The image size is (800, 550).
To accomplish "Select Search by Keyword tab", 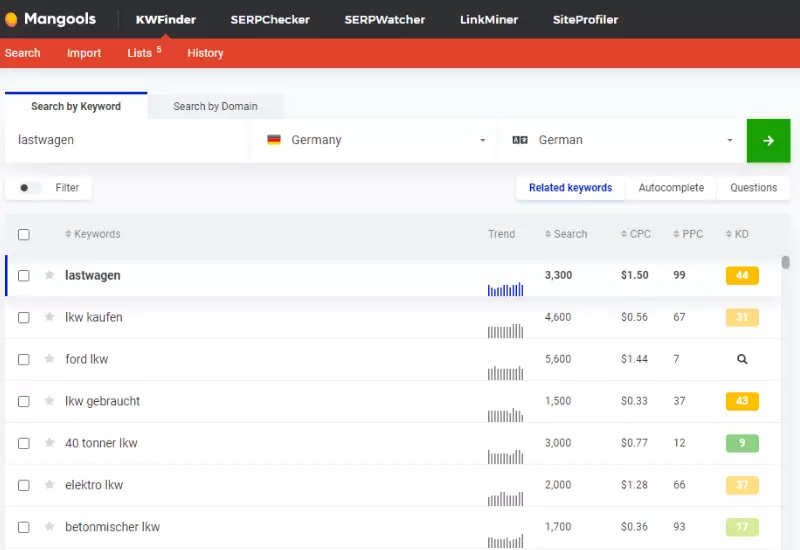I will click(x=76, y=106).
